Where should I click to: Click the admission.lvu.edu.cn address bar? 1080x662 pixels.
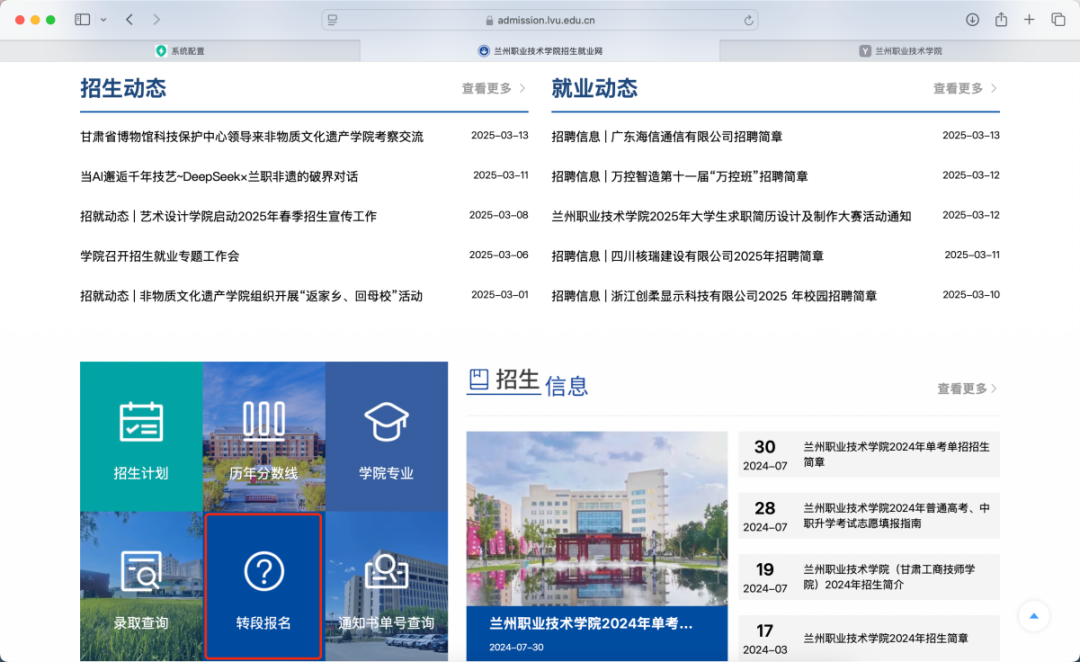pos(540,20)
